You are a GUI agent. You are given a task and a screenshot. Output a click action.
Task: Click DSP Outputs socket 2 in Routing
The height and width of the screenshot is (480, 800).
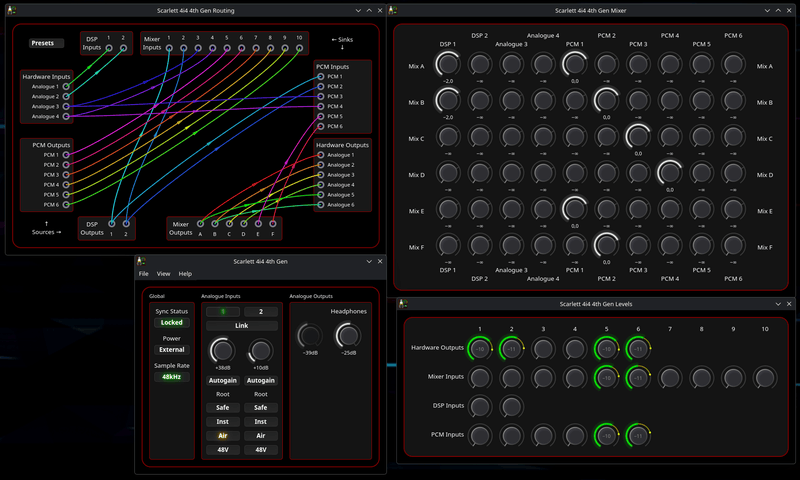(126, 223)
